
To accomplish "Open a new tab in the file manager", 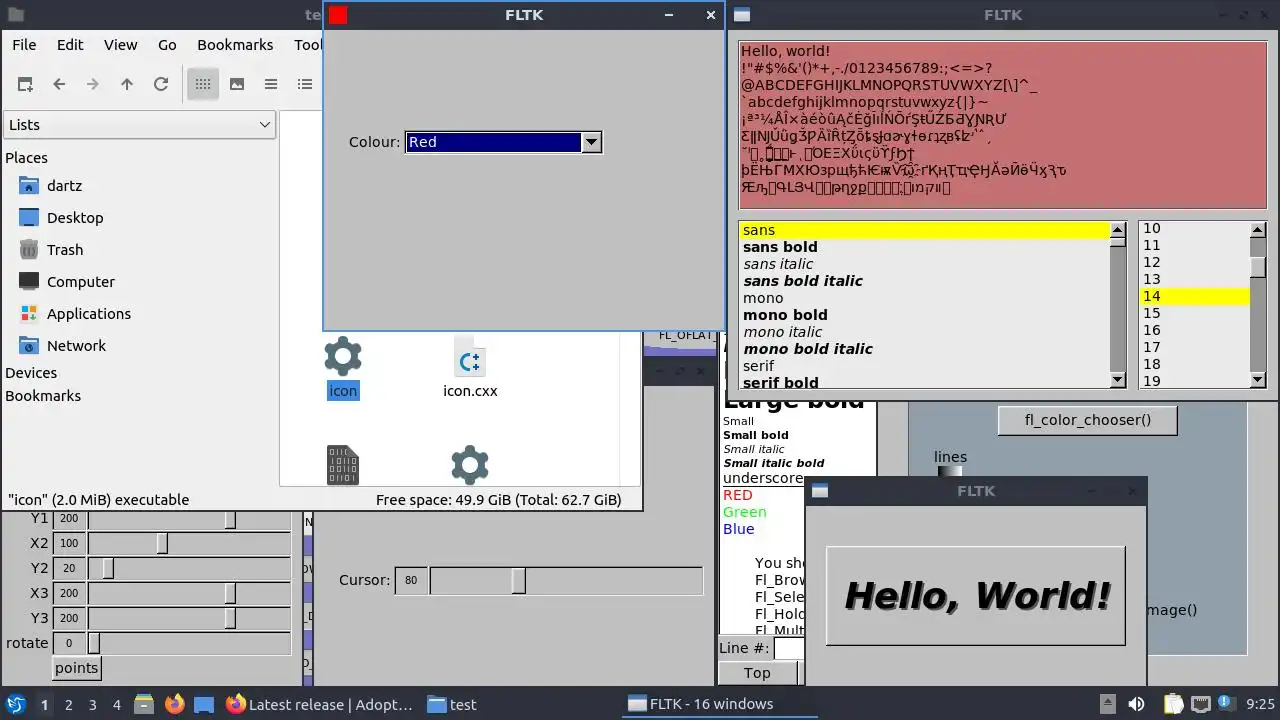I will click(x=25, y=84).
